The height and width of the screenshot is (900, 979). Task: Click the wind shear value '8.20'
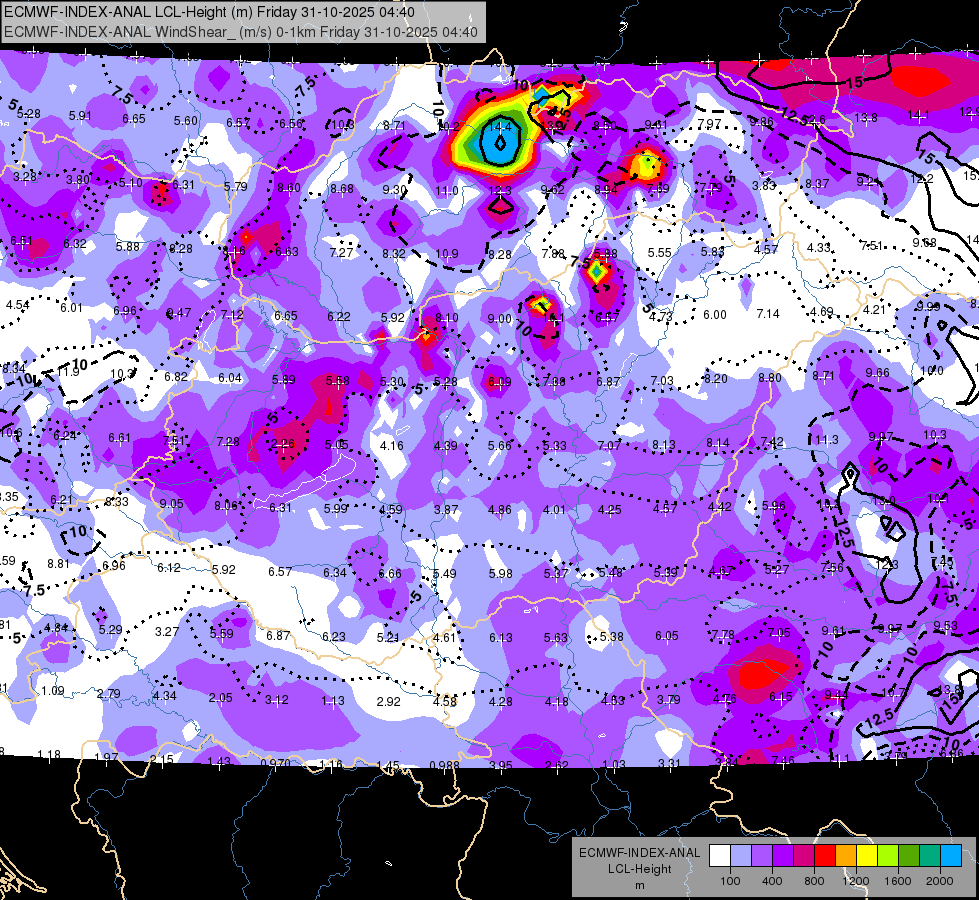[x=716, y=378]
